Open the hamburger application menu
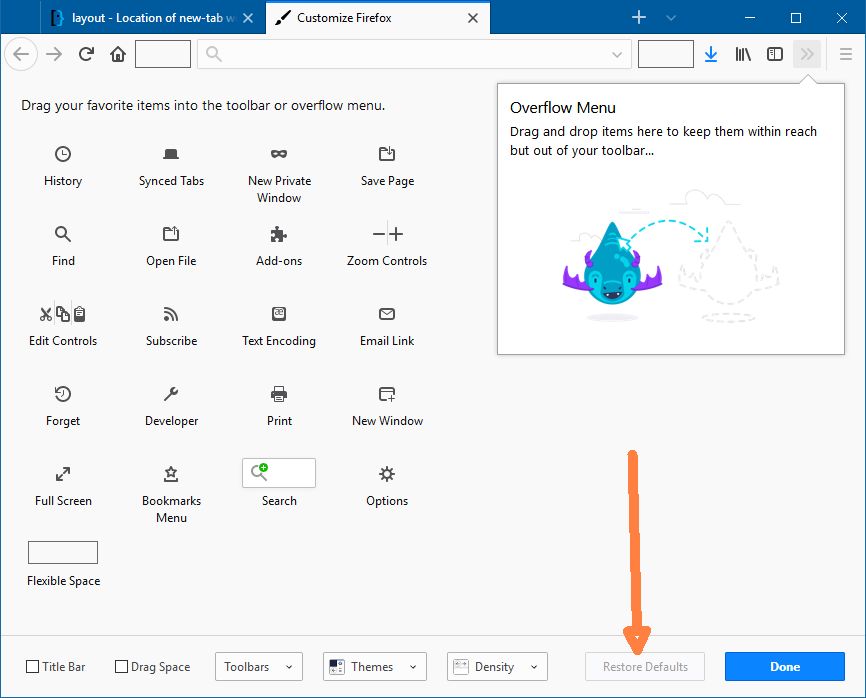866x698 pixels. 846,54
